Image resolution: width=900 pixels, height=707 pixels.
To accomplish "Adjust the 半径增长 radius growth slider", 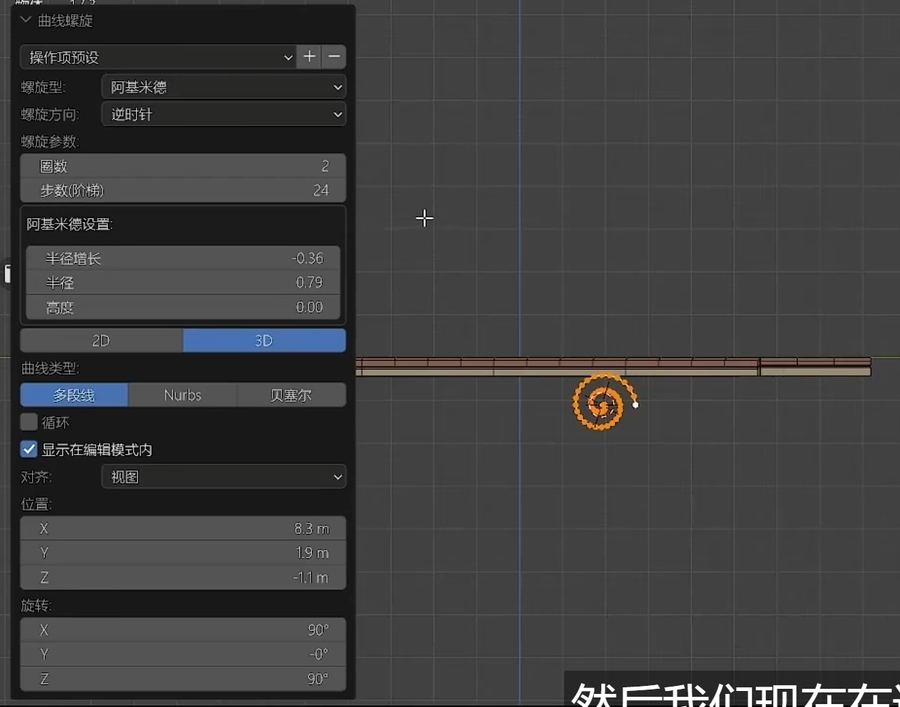I will pyautogui.click(x=183, y=259).
